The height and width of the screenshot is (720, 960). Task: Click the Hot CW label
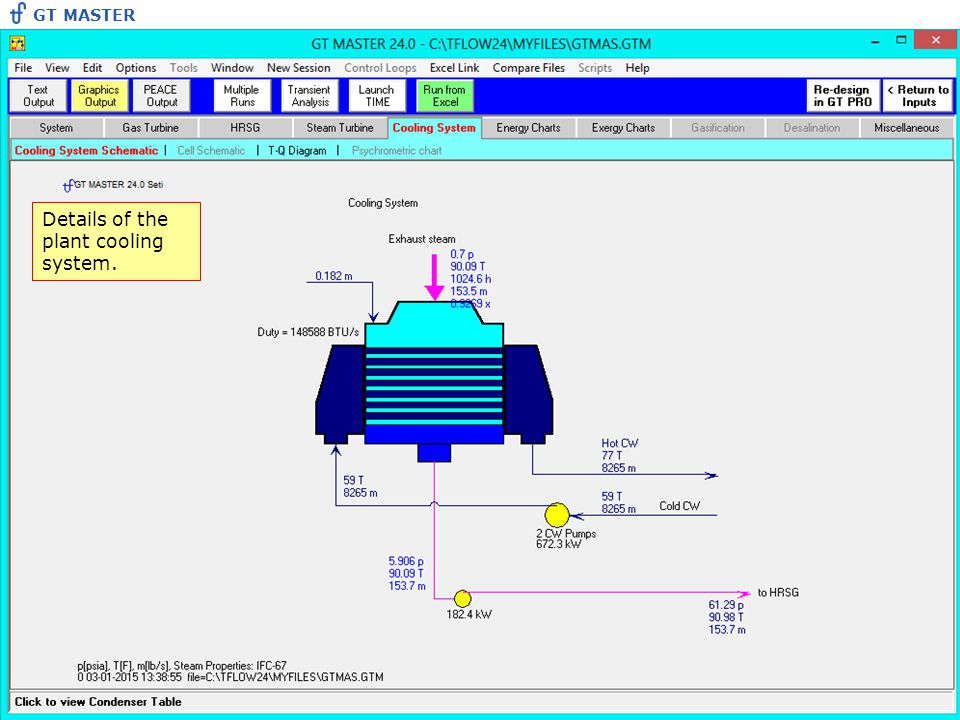[x=620, y=443]
